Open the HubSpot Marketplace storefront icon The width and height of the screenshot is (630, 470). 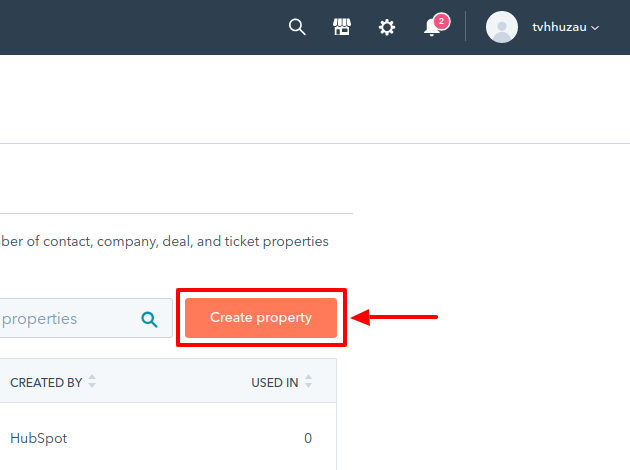(342, 27)
